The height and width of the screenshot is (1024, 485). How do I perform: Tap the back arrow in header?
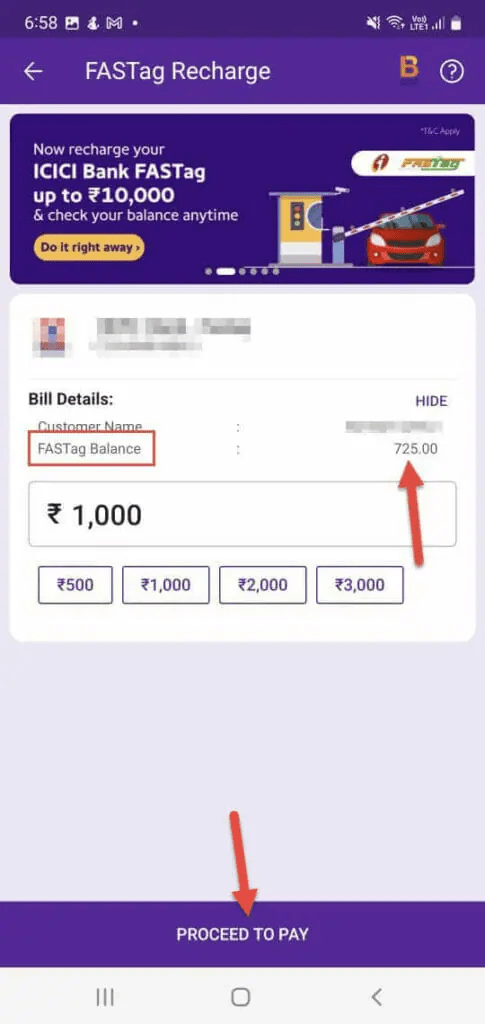33,71
